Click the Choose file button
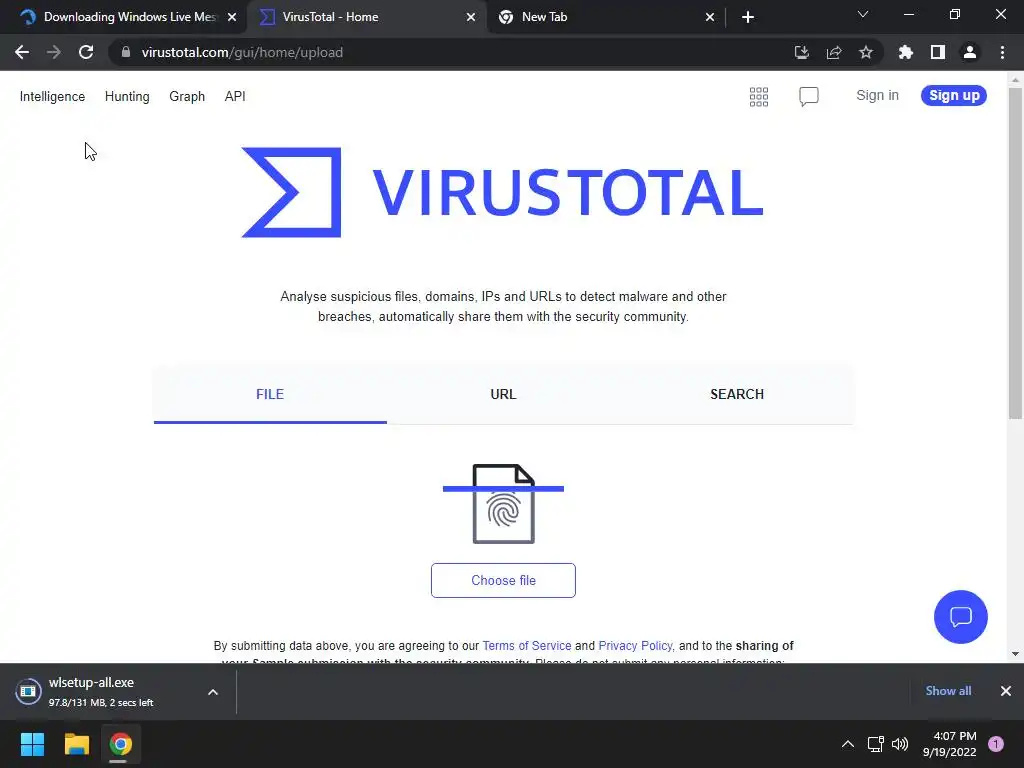1024x768 pixels. [503, 581]
